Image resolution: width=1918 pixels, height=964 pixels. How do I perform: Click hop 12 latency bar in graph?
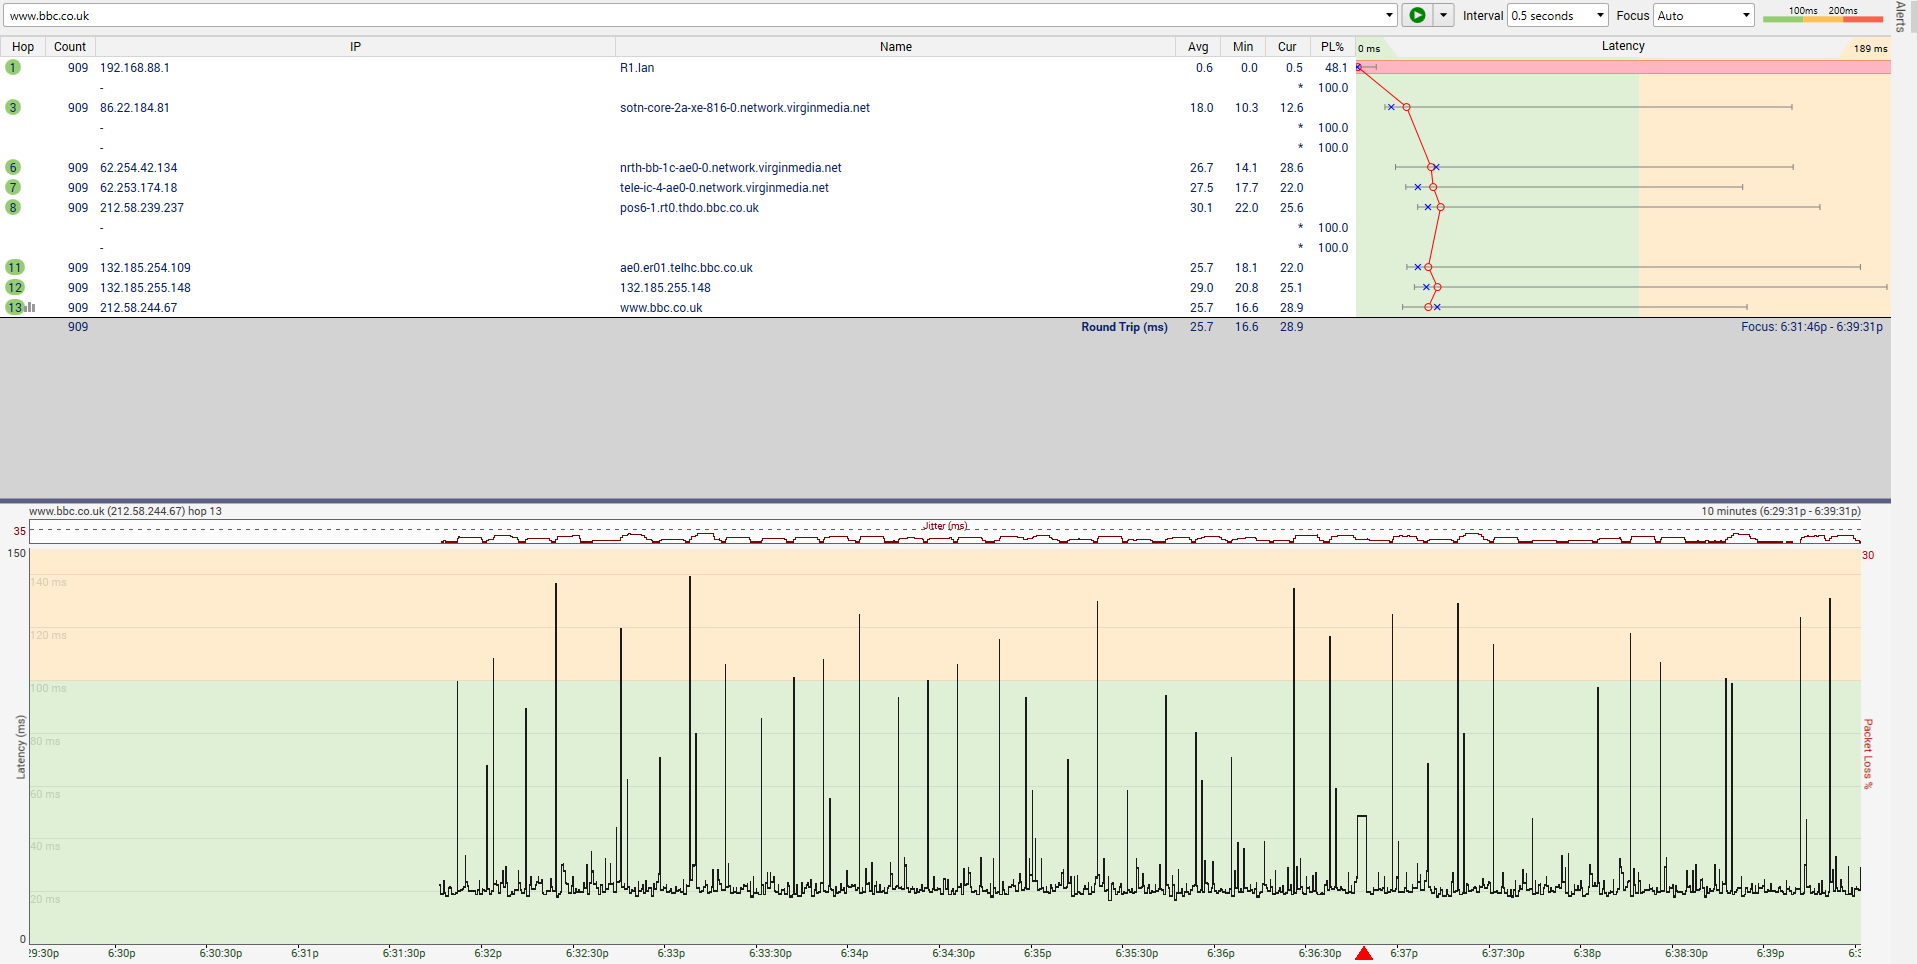click(x=1650, y=287)
